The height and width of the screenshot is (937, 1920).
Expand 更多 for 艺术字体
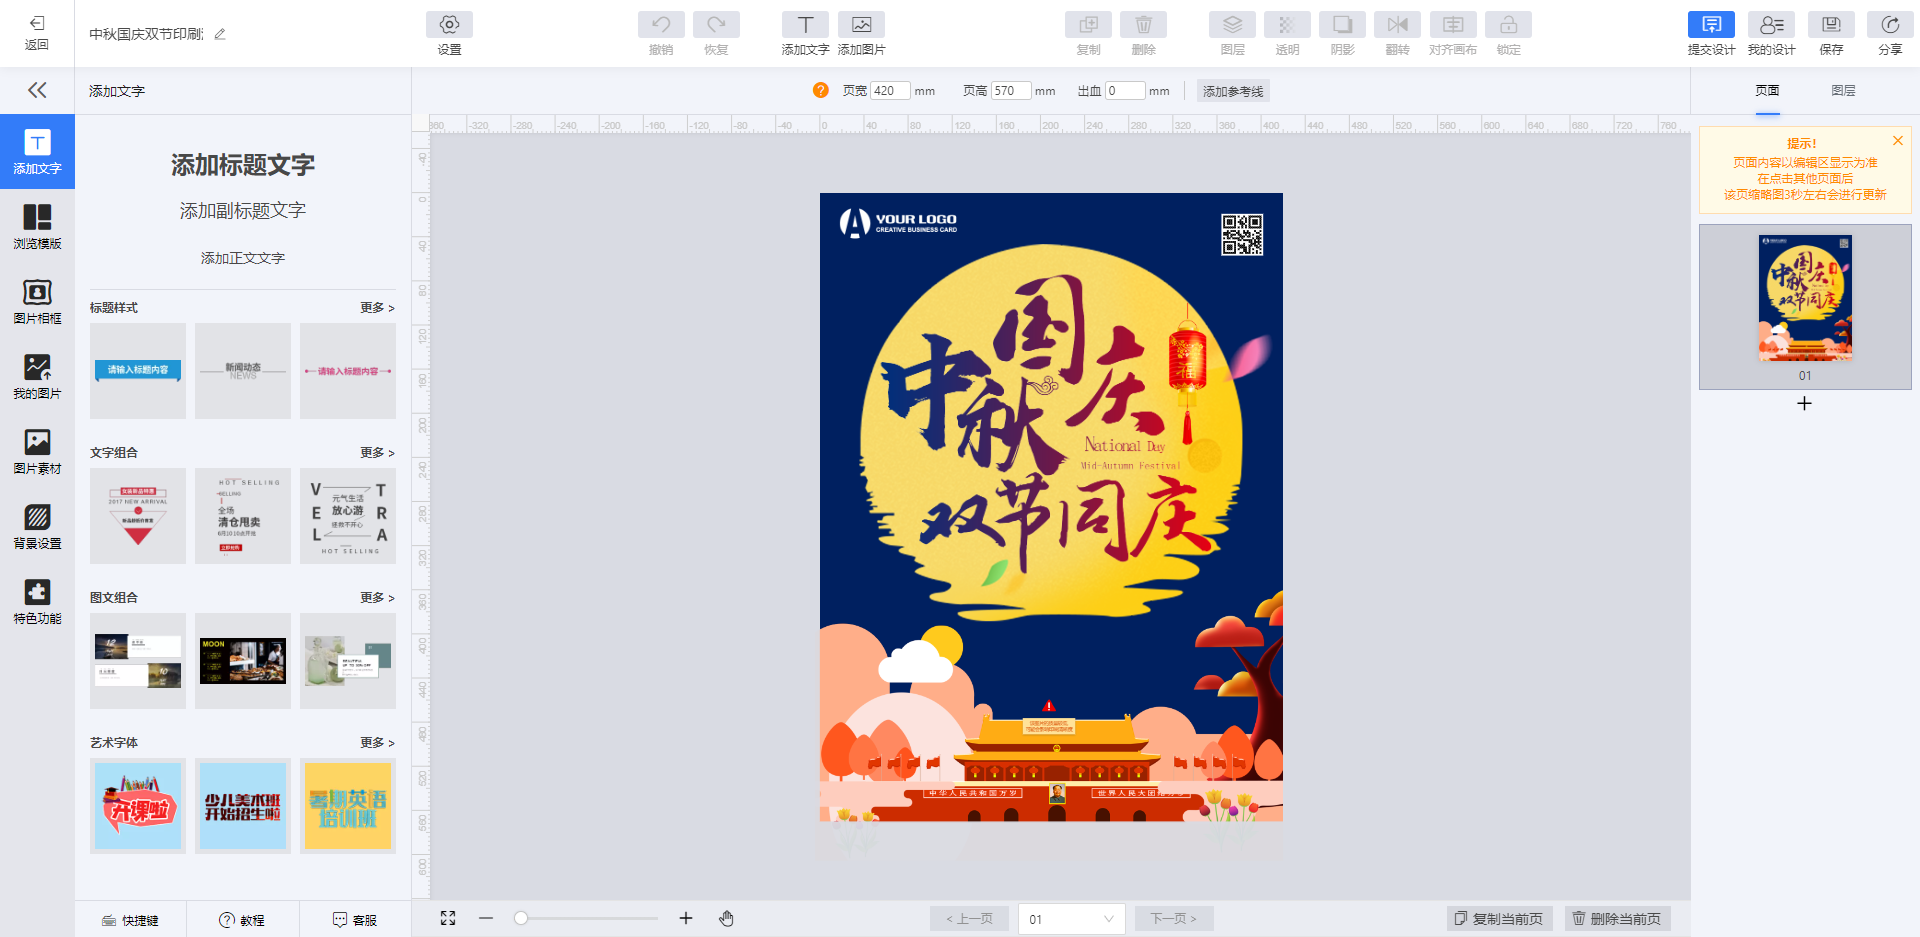377,743
